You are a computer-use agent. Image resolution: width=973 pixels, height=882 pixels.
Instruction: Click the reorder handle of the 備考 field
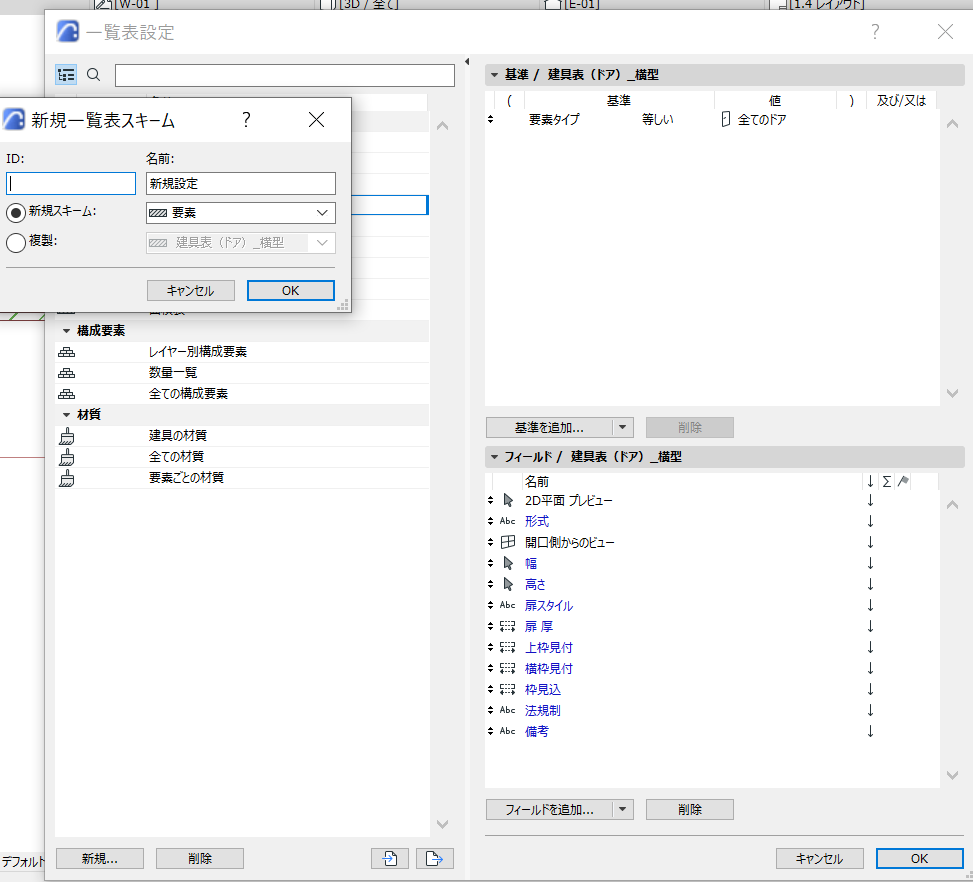[490, 731]
